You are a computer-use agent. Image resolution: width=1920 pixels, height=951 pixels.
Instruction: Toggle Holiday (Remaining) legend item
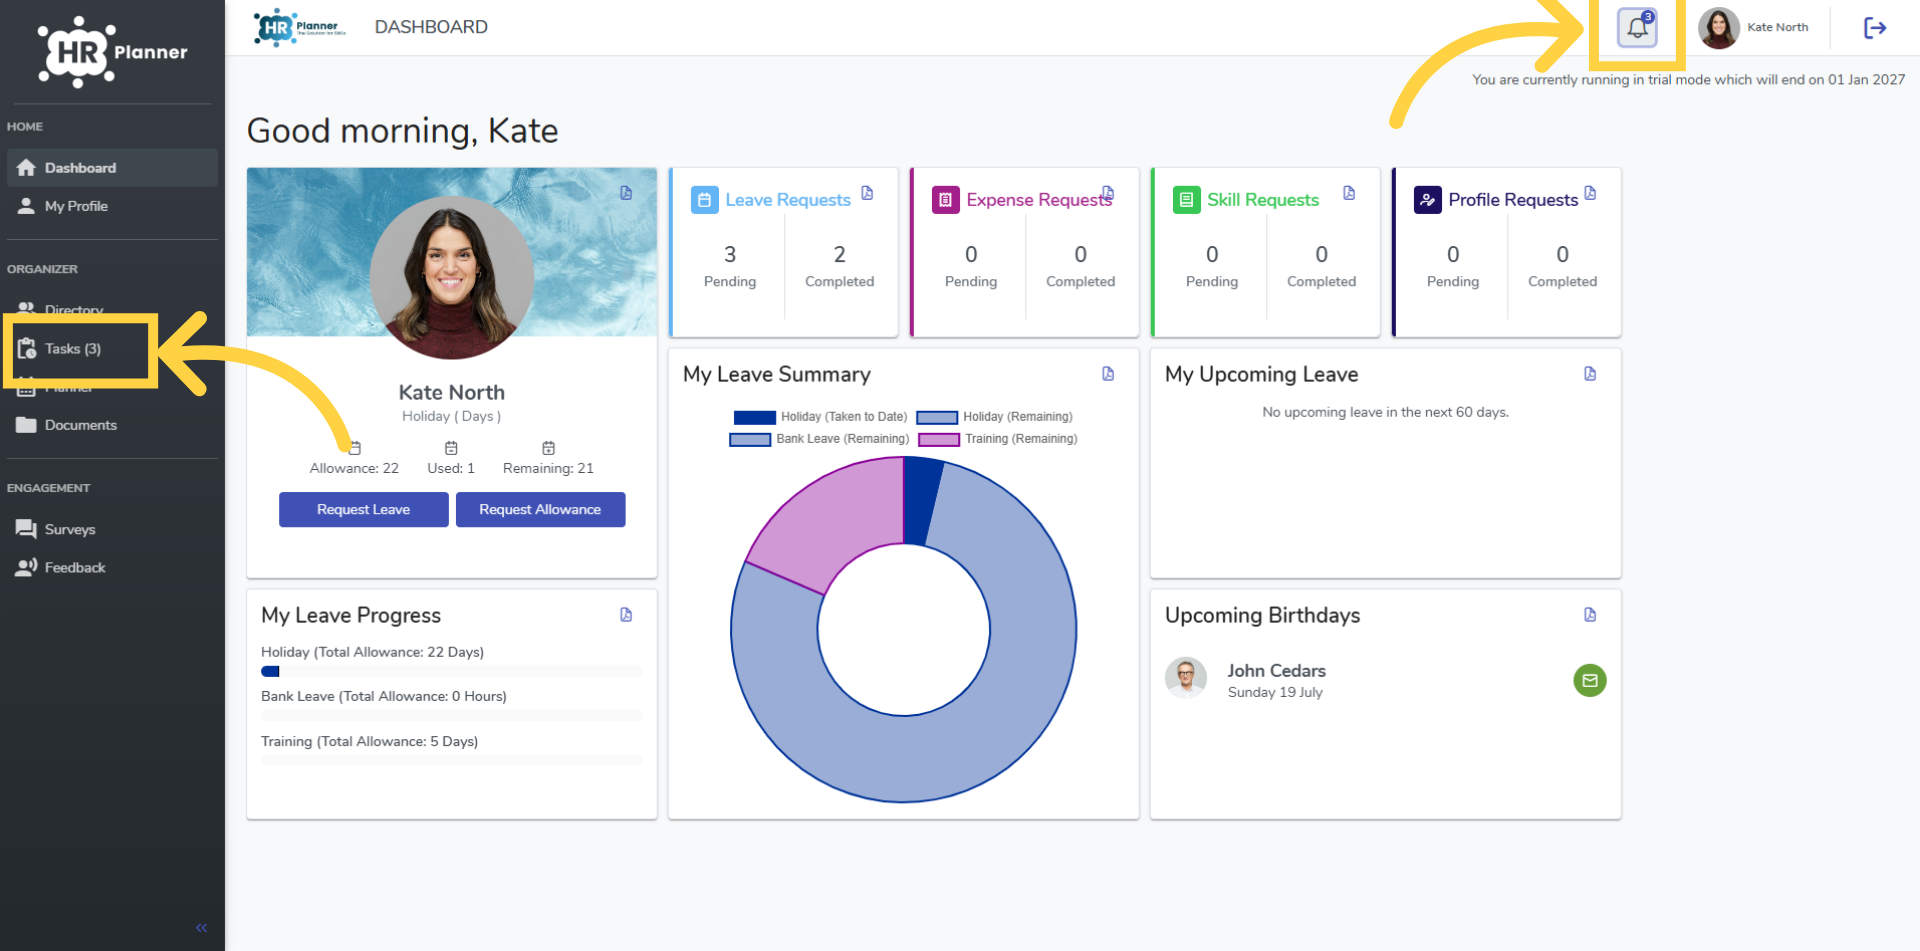pos(994,417)
